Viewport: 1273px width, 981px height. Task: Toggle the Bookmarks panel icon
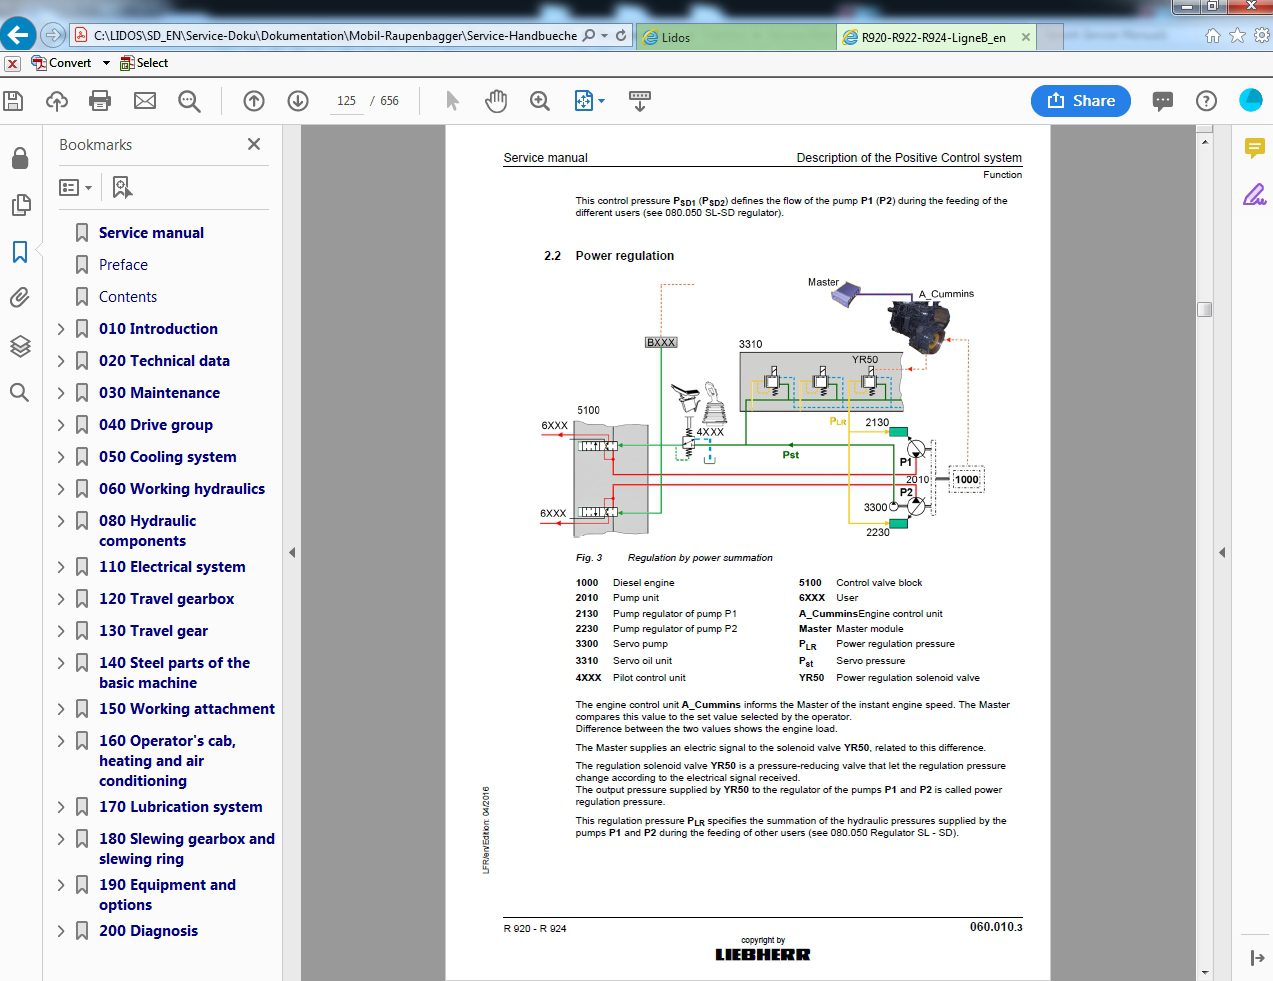pyautogui.click(x=20, y=251)
